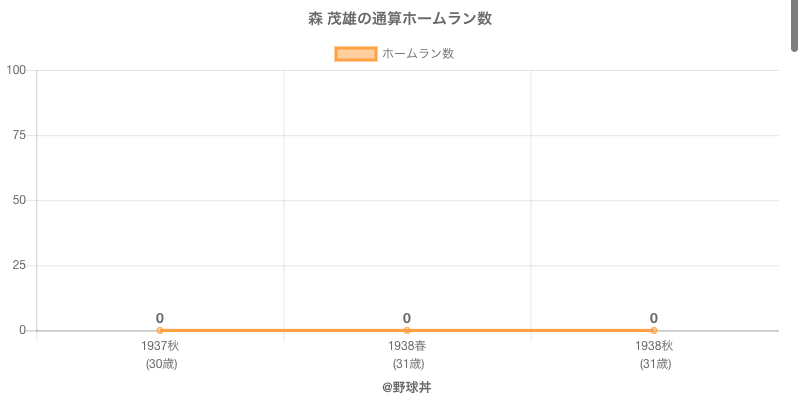Screen dimensions: 800x400
Task: Click the (30歳) age label
Action: pyautogui.click(x=160, y=364)
